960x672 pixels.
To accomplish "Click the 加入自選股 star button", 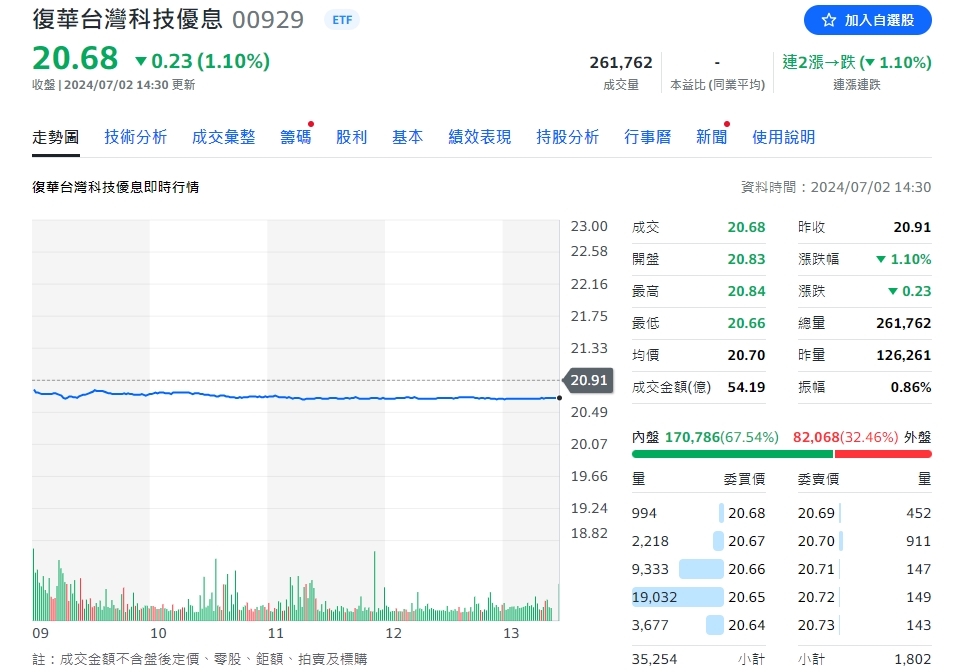I will [x=867, y=20].
